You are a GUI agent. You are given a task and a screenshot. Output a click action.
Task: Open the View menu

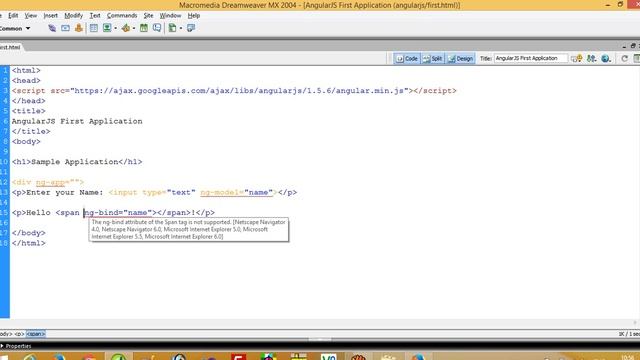[x=31, y=16]
